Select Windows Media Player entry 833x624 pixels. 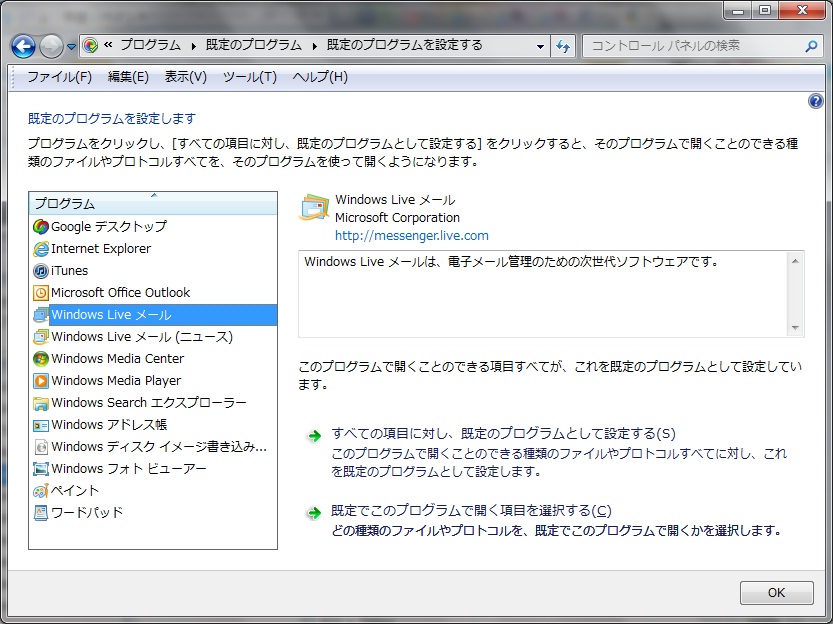pos(116,381)
